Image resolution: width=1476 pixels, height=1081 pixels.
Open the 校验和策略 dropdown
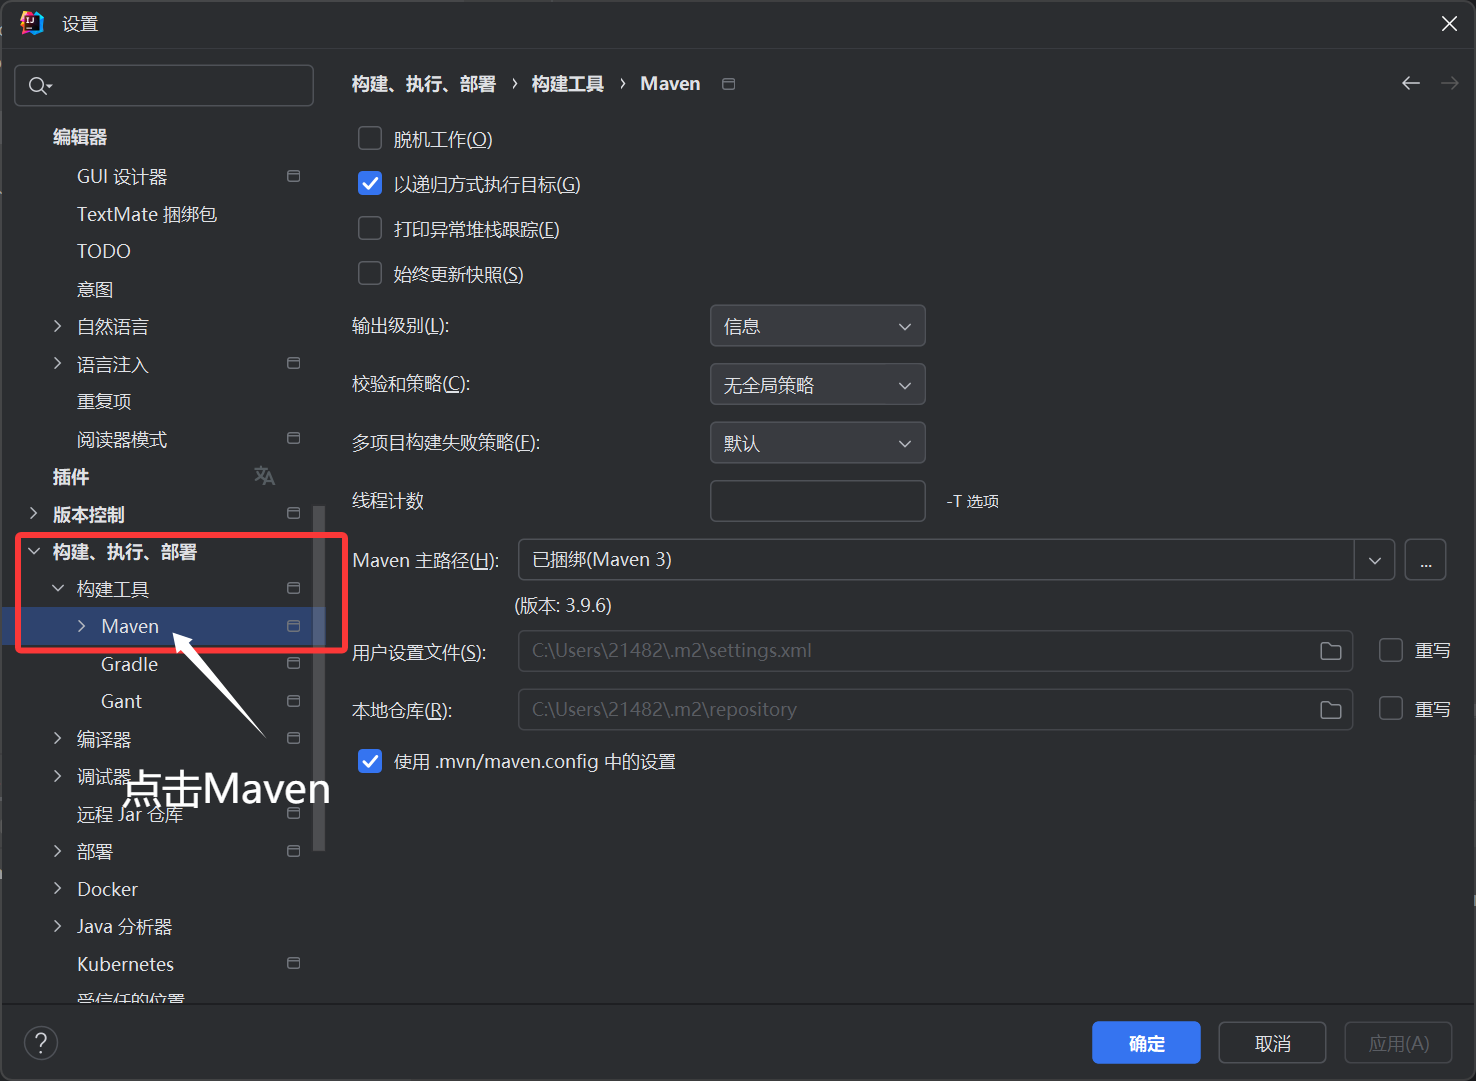pyautogui.click(x=817, y=385)
